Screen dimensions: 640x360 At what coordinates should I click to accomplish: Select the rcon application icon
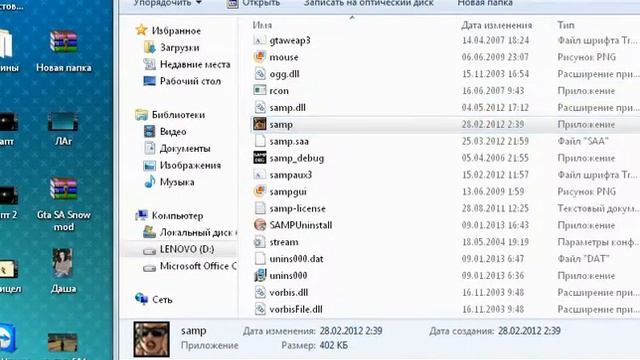[260, 90]
